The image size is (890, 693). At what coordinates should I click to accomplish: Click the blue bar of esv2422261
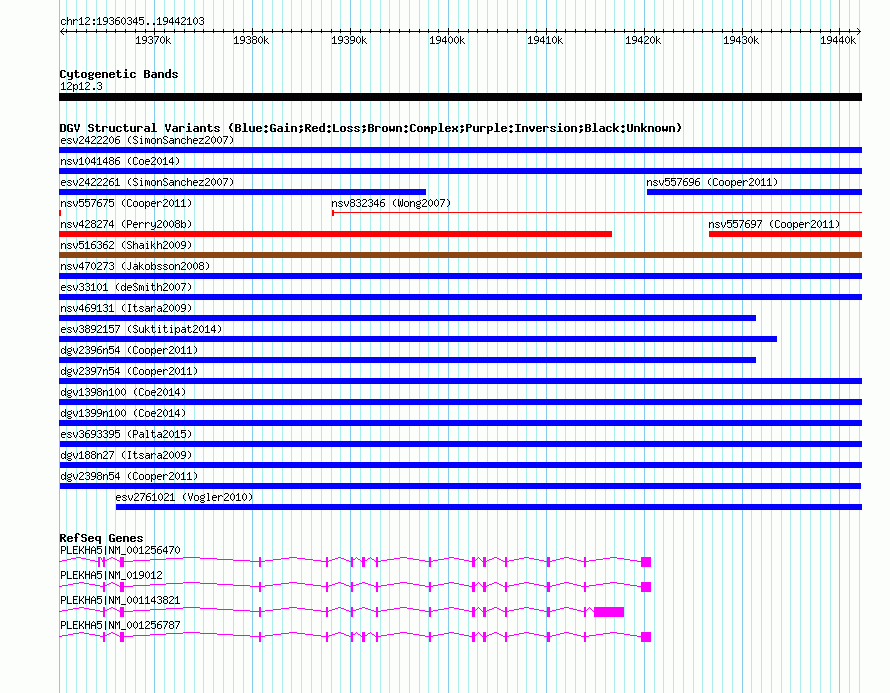pos(242,192)
